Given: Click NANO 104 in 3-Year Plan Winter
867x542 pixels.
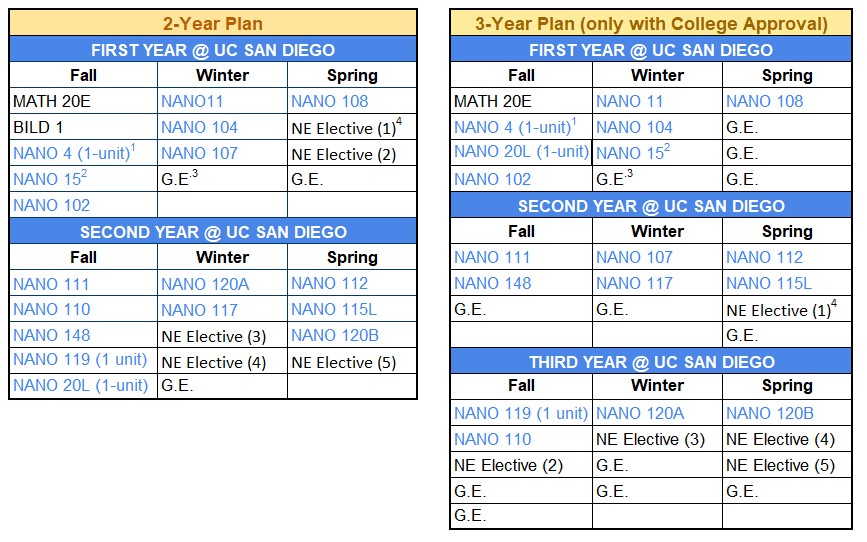Looking at the screenshot, I should click(634, 127).
